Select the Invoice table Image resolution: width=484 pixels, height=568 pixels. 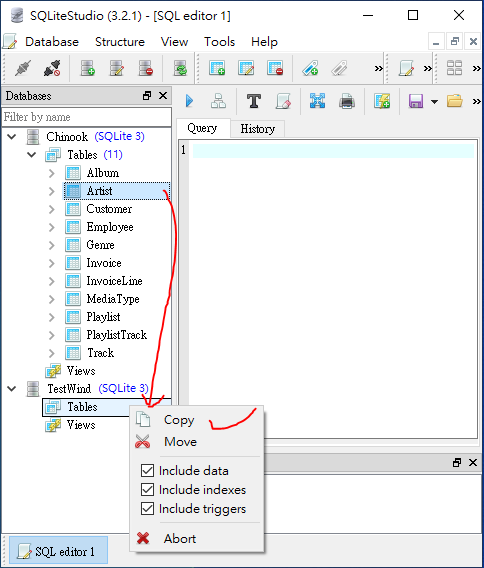[x=104, y=263]
